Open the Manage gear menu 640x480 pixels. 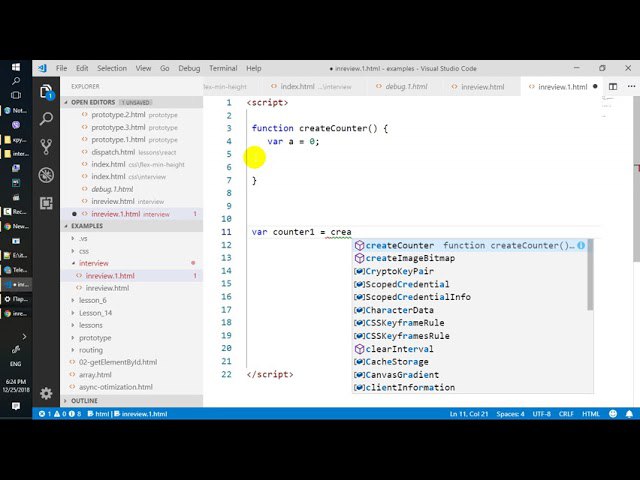pyautogui.click(x=46, y=393)
